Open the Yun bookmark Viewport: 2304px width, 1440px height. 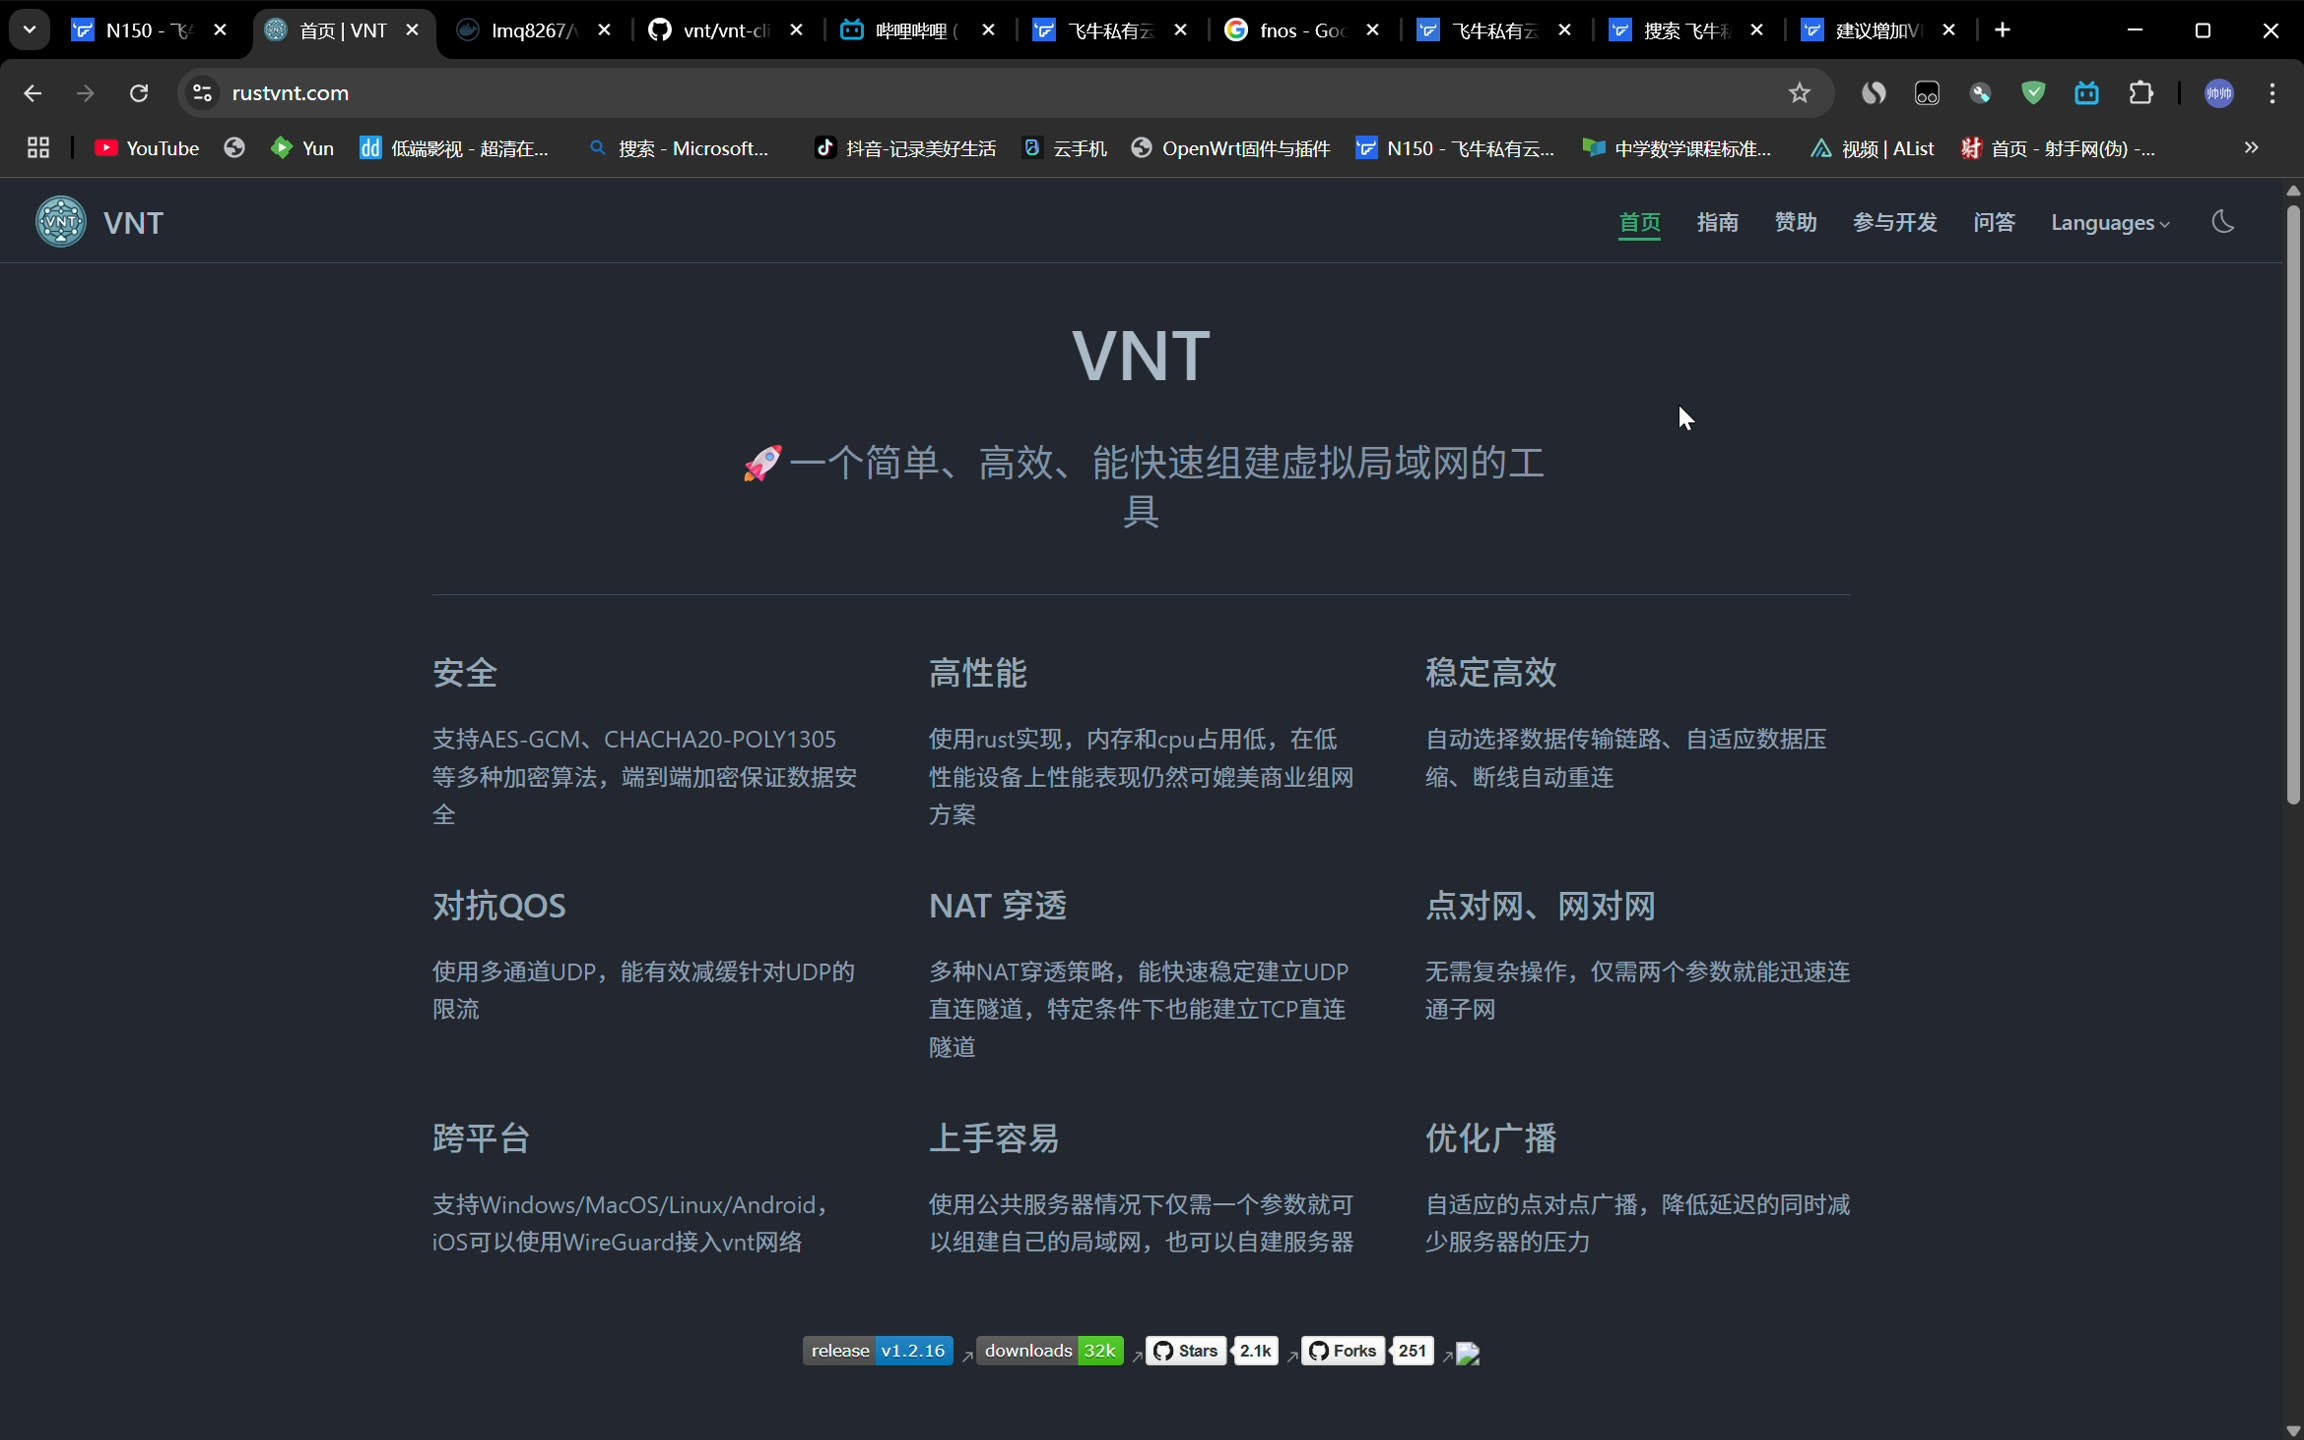(x=302, y=148)
